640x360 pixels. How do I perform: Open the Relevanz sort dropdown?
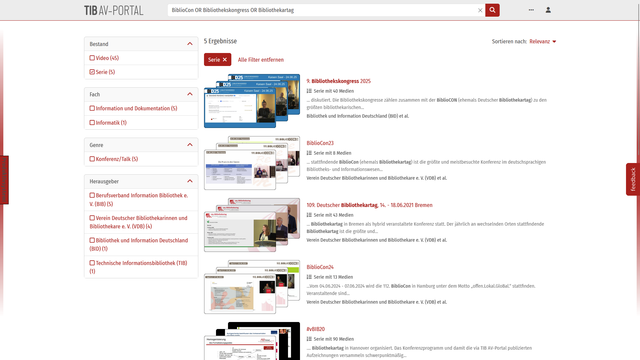coord(542,42)
